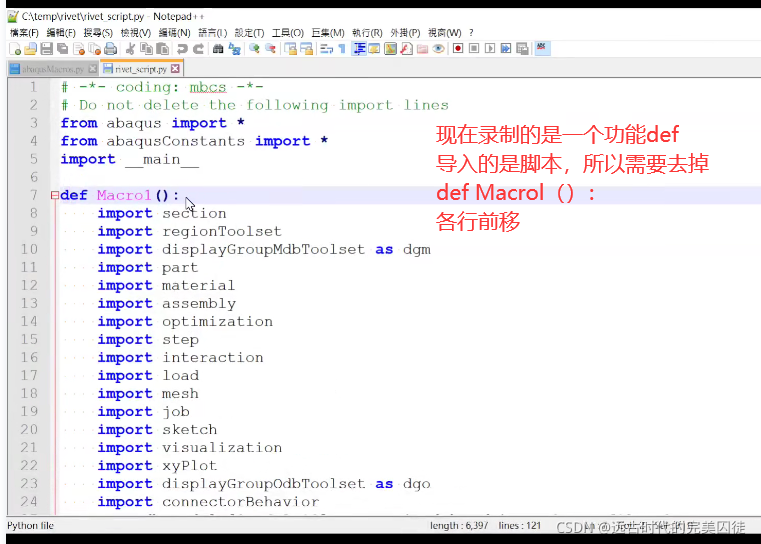Click the Close All toolbar icon
Image resolution: width=761 pixels, height=544 pixels.
[95, 49]
